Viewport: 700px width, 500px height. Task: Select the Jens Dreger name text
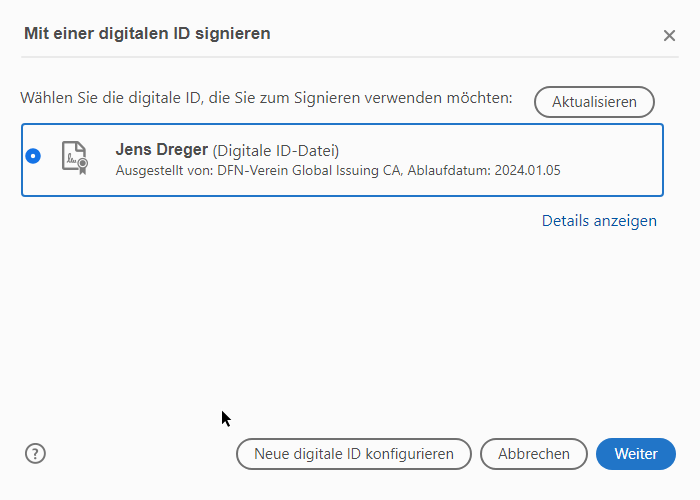click(x=162, y=150)
